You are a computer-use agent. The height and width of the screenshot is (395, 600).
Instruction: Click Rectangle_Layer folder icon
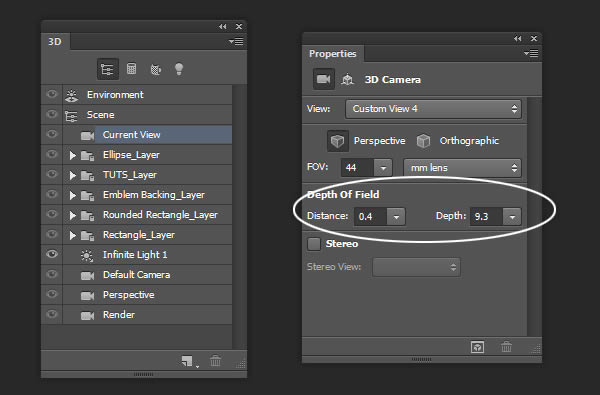88,235
